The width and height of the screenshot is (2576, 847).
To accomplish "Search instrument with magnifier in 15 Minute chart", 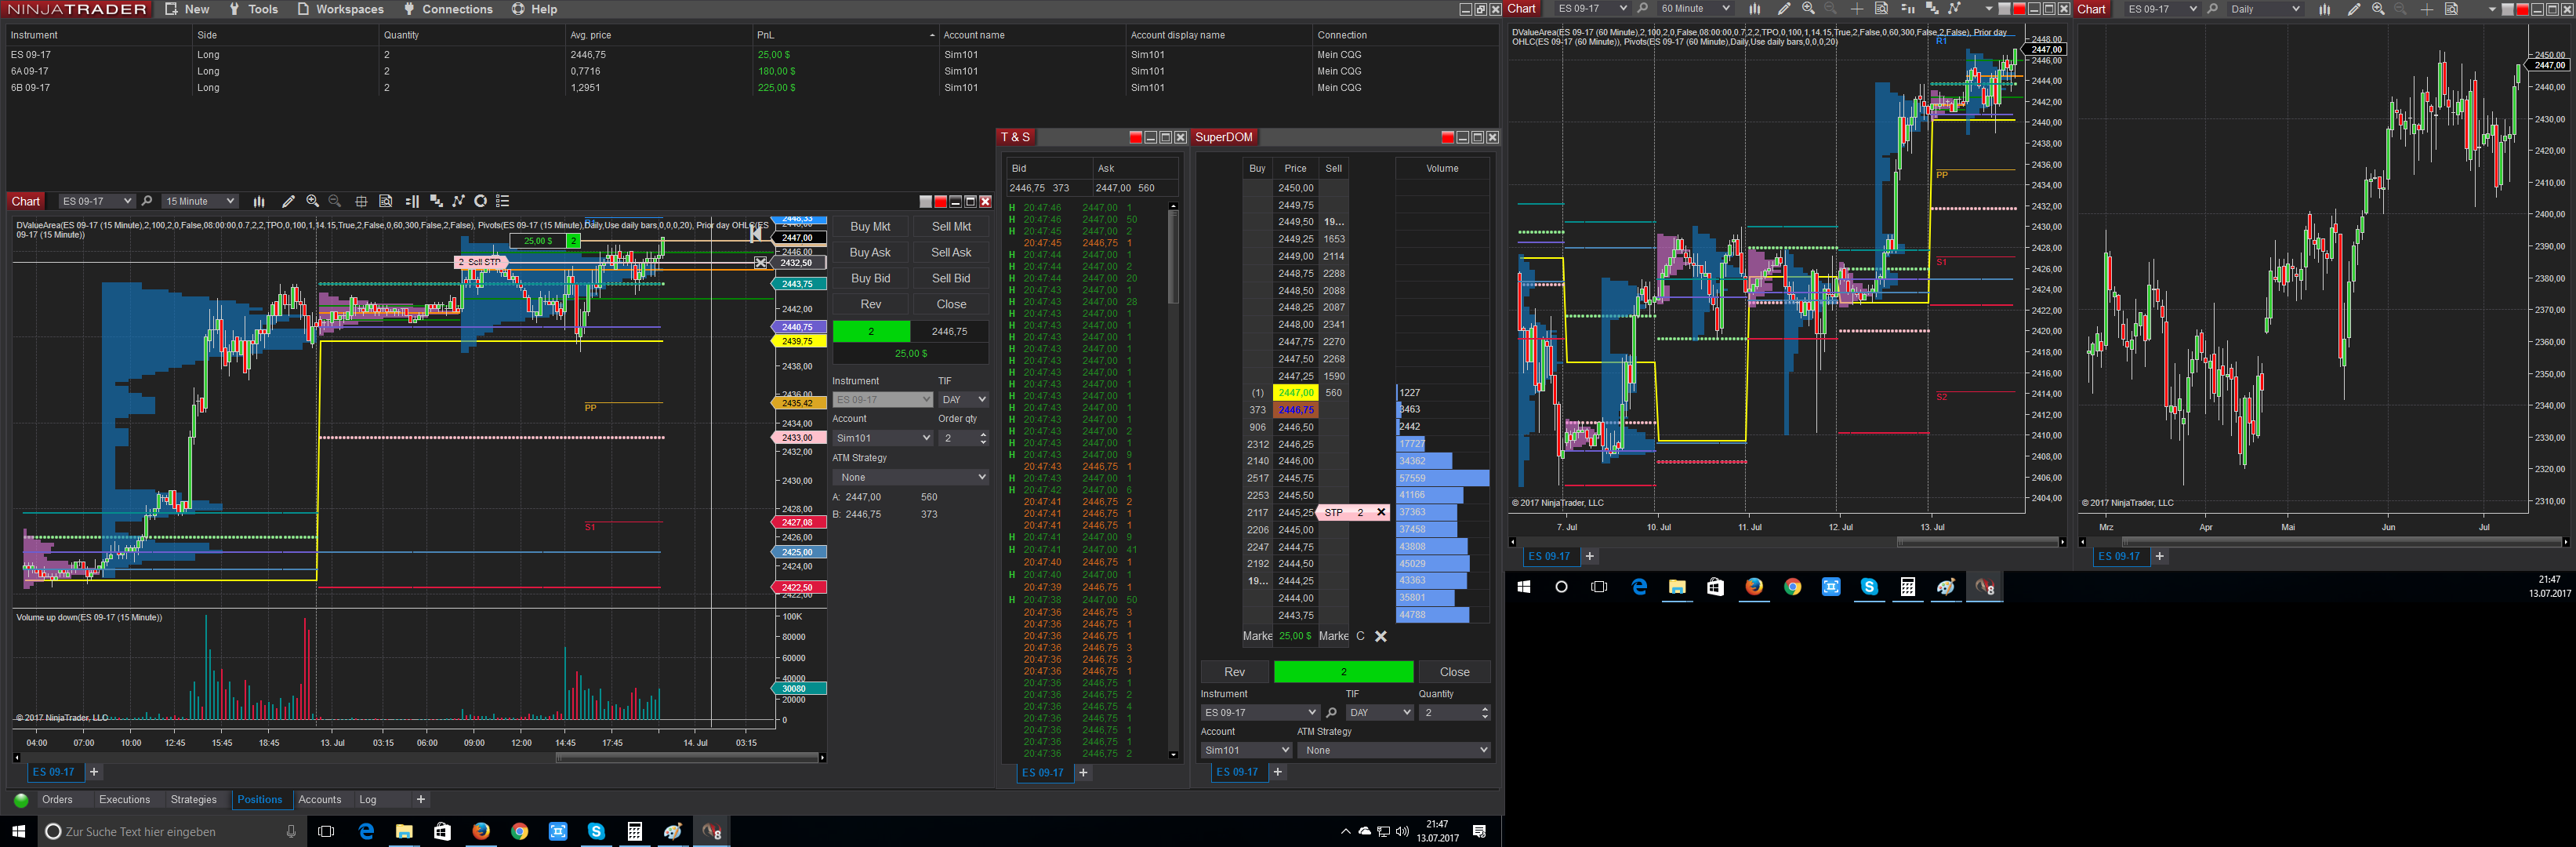I will tap(147, 201).
